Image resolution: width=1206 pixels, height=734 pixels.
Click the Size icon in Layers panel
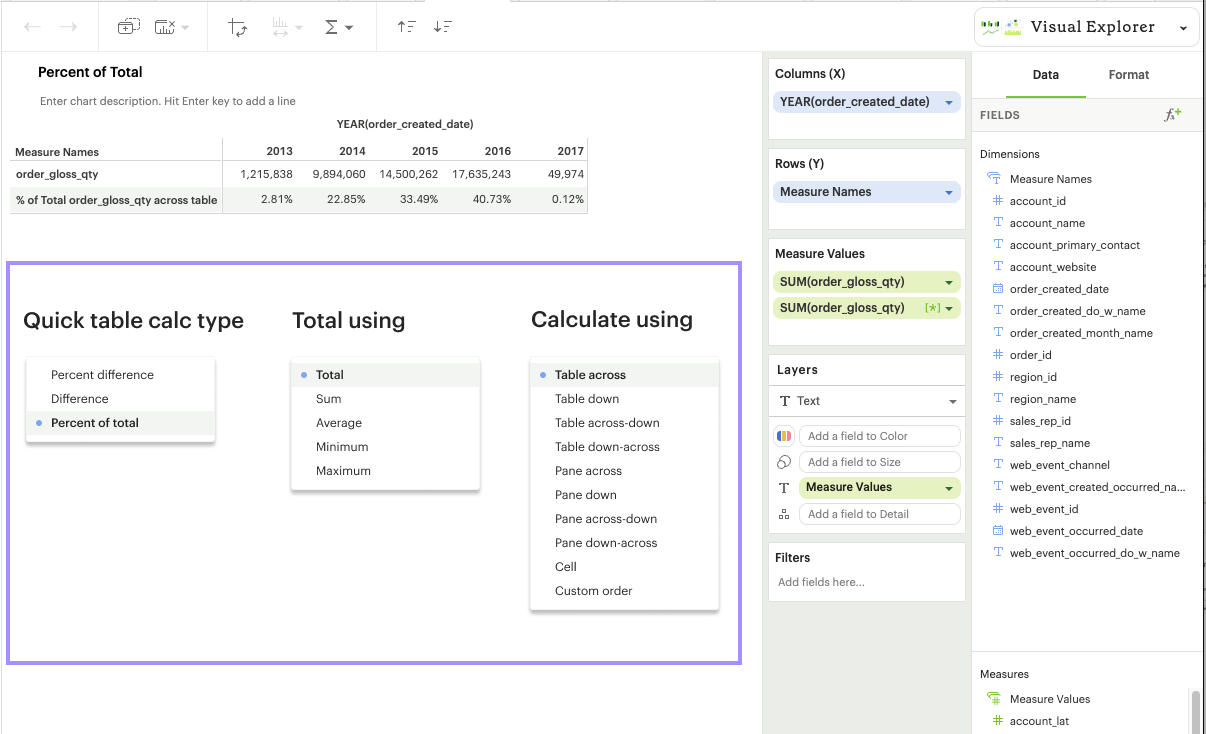click(x=784, y=462)
